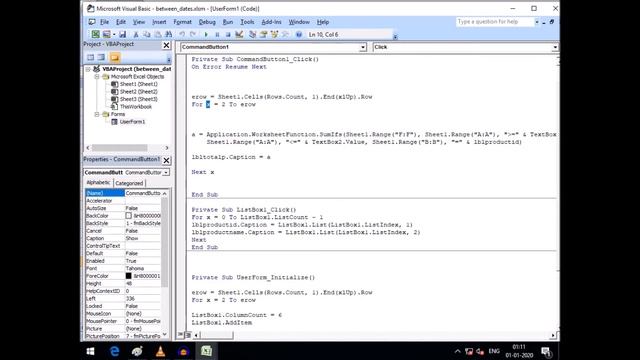Click the Copy toolbar icon

point(147,35)
